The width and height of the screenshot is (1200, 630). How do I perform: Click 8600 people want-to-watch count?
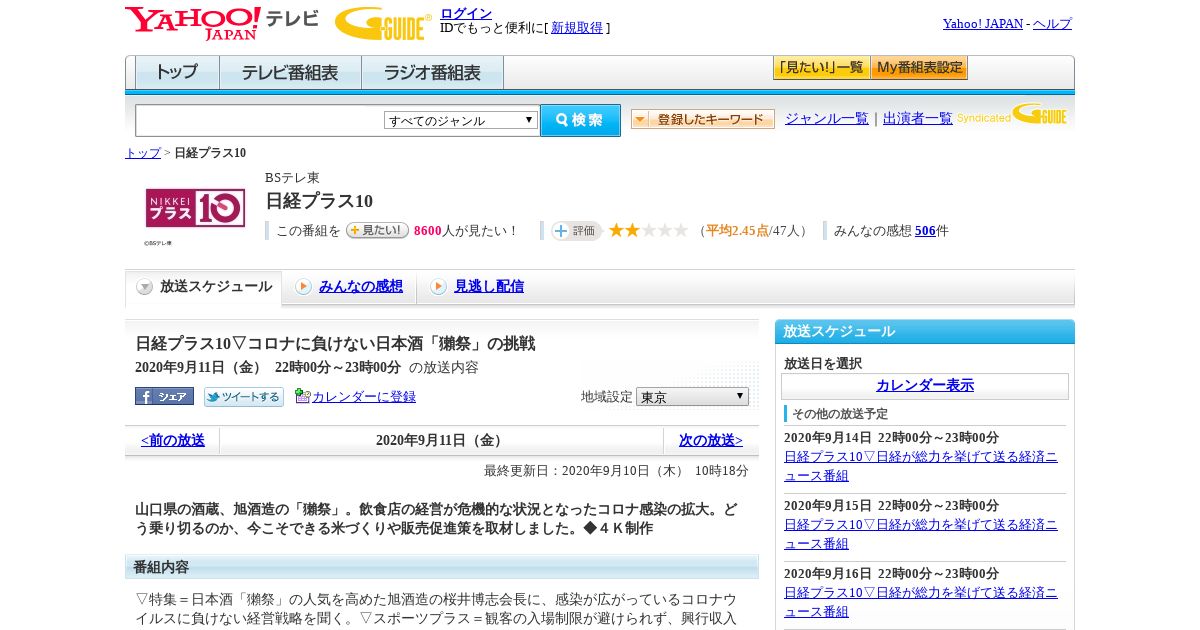pos(427,231)
